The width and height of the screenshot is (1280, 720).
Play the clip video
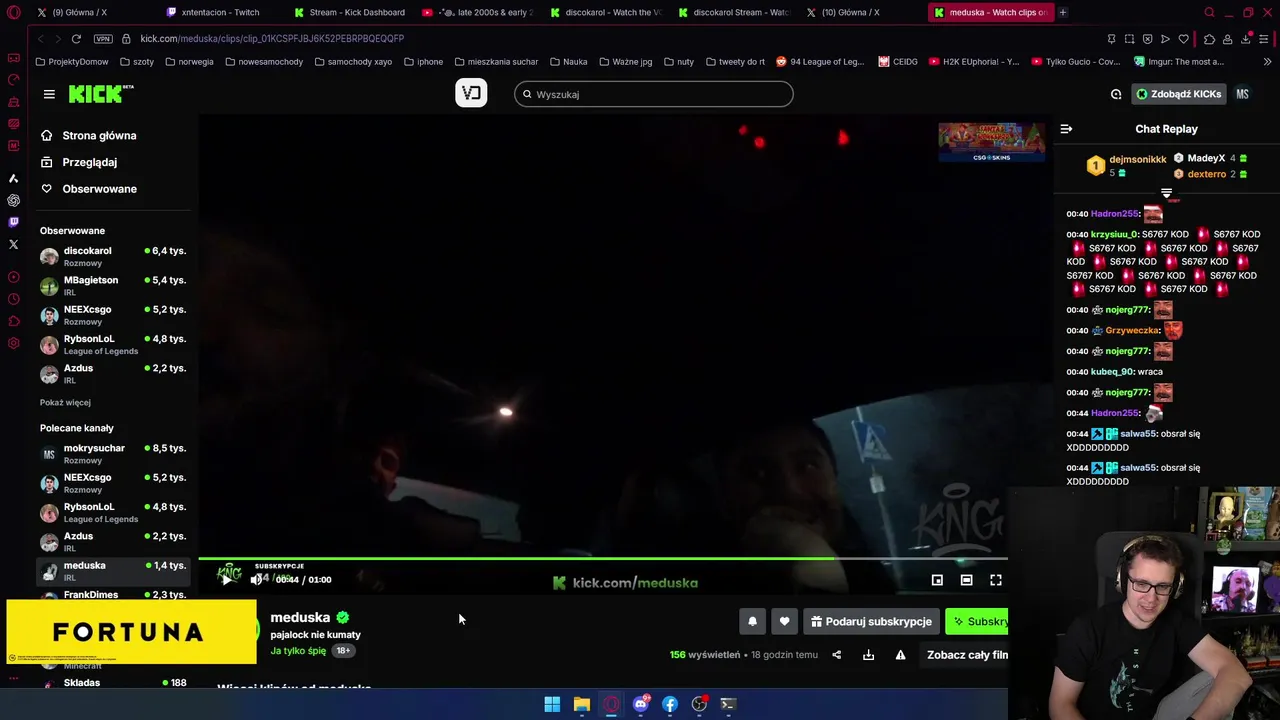226,579
